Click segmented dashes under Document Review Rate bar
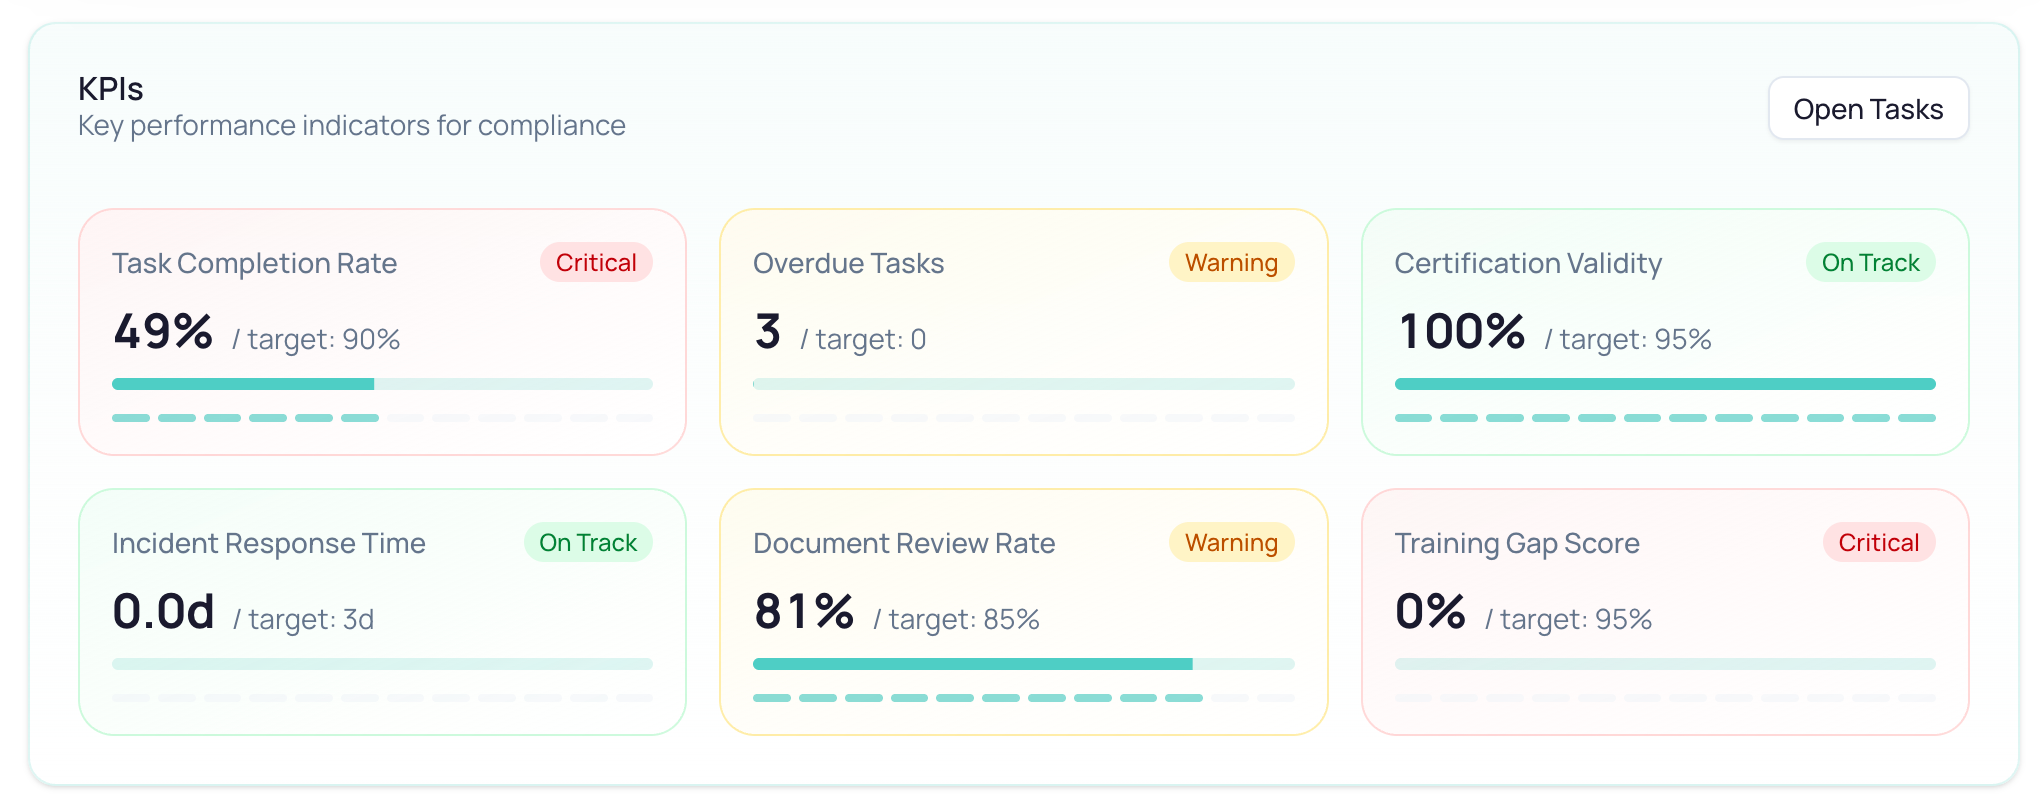Viewport: 2044px width, 812px height. coord(1024,698)
